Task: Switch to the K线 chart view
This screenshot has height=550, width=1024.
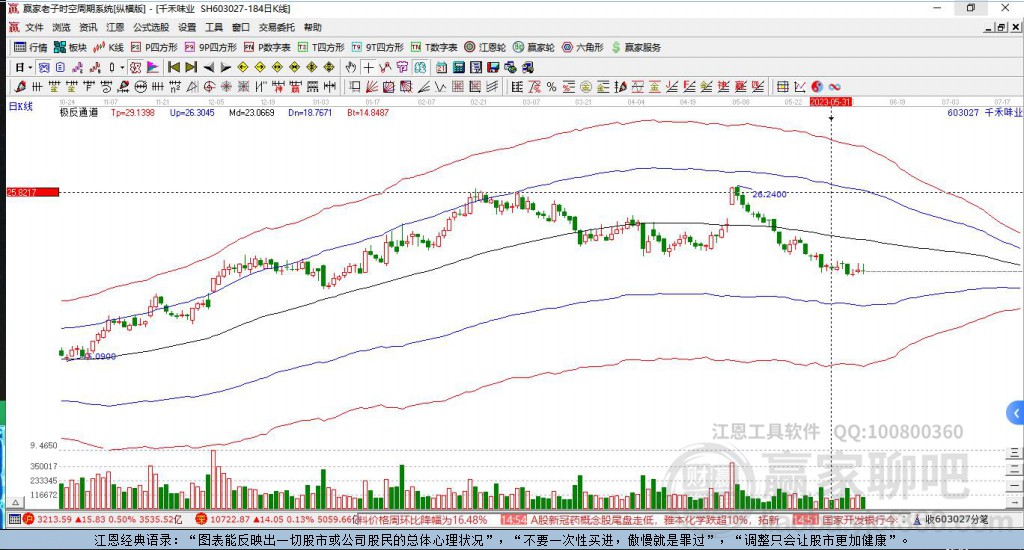Action: pyautogui.click(x=108, y=47)
